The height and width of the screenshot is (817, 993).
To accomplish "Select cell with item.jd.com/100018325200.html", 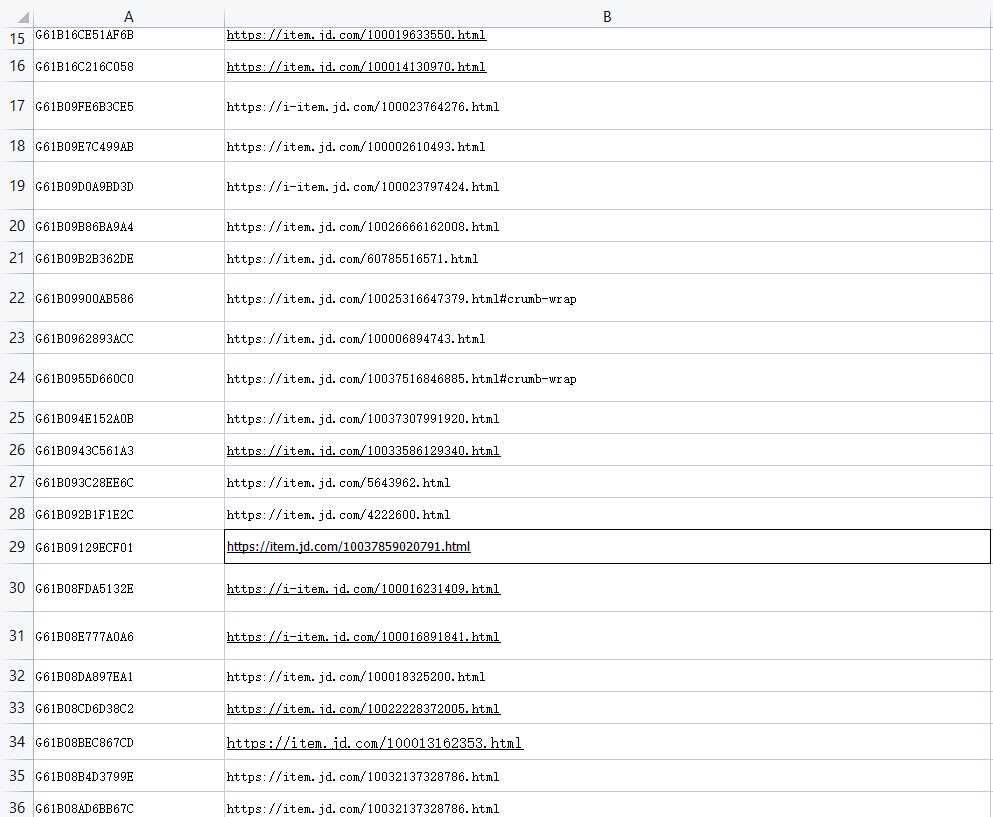I will (607, 676).
